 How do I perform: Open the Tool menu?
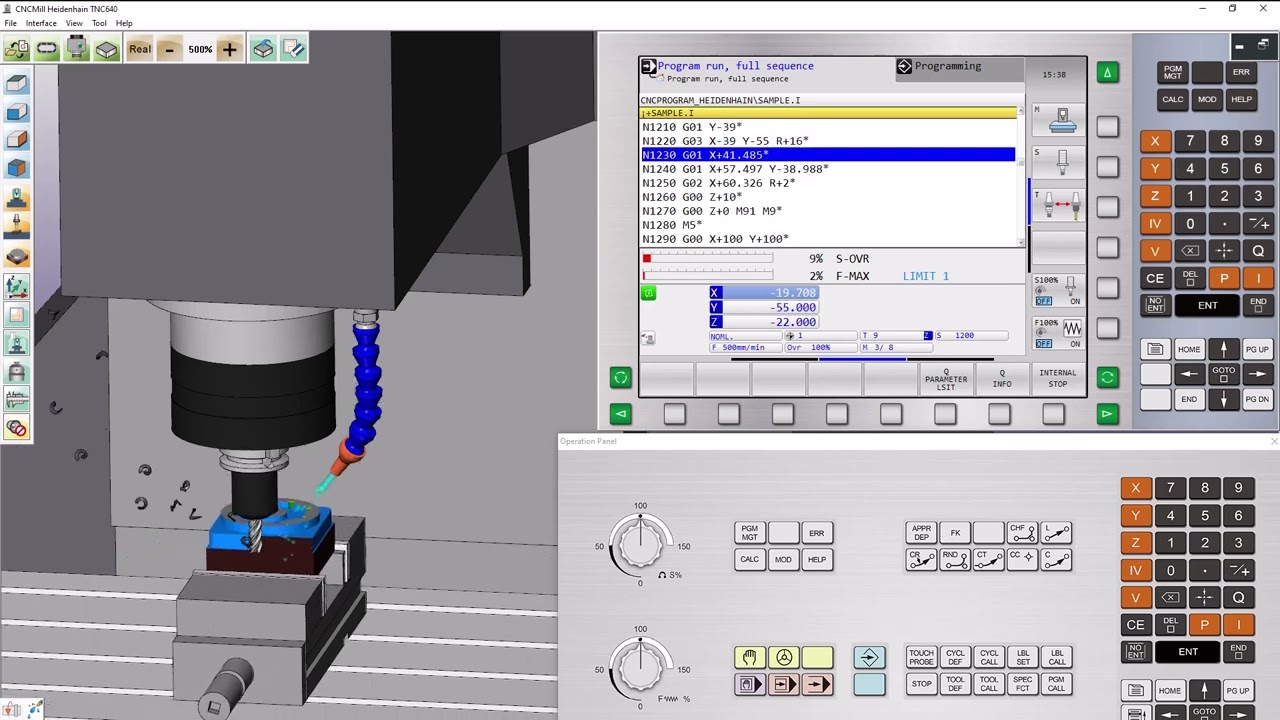click(99, 23)
